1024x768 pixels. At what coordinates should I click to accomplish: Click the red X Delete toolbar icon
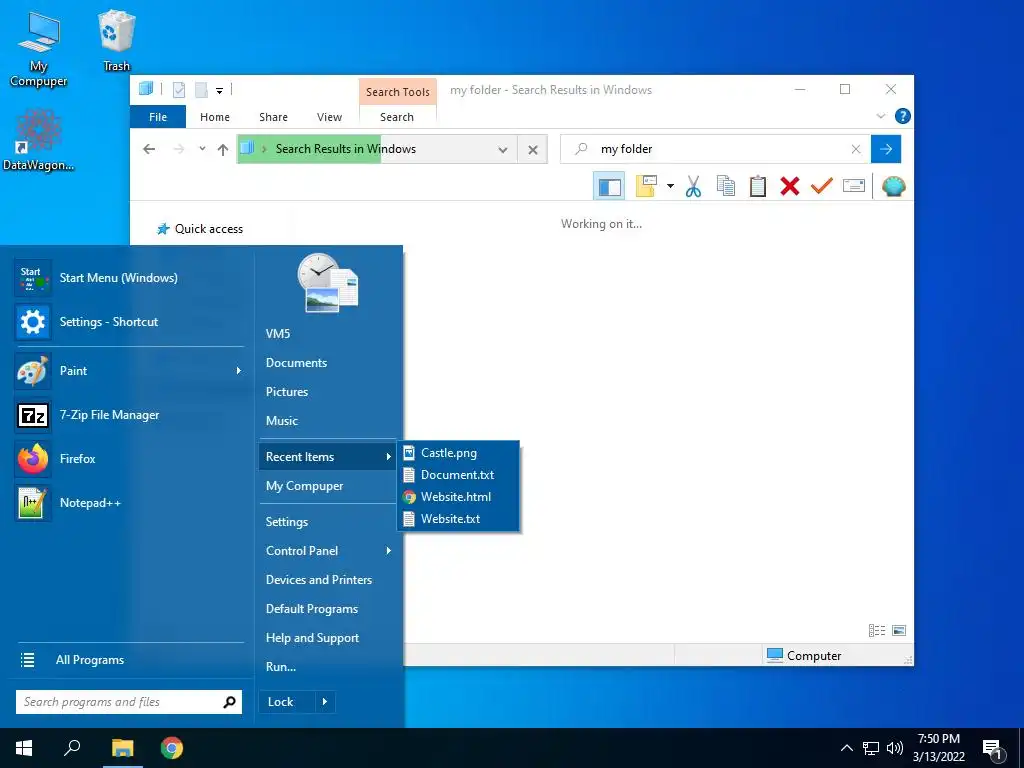[790, 186]
